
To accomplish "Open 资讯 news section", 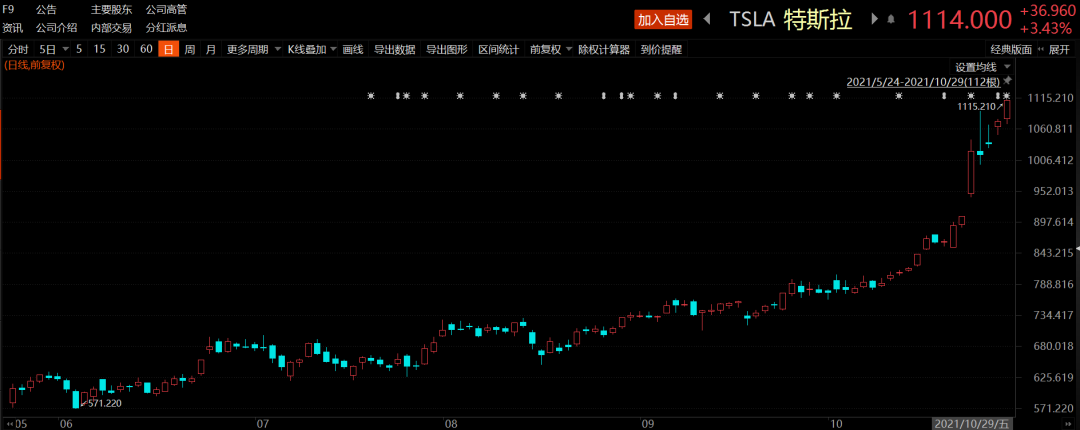I will click(12, 28).
